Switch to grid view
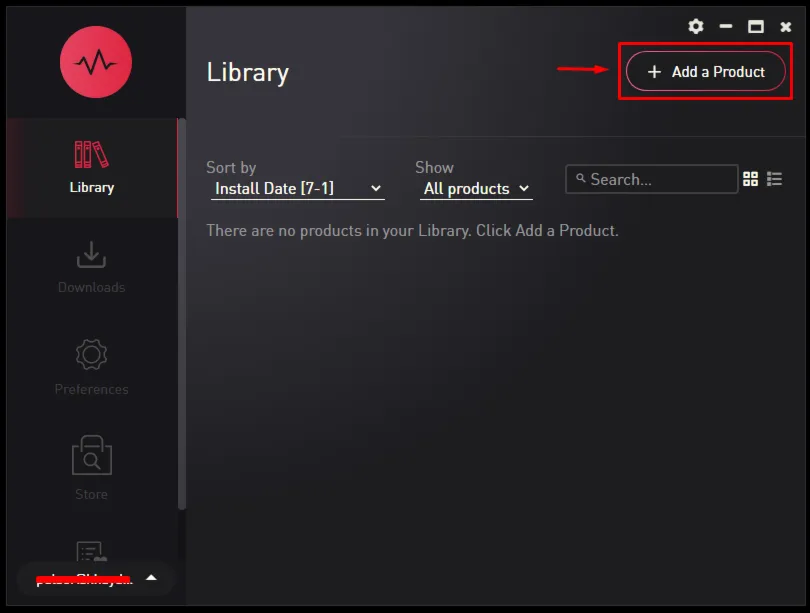The width and height of the screenshot is (810, 613). pos(750,179)
